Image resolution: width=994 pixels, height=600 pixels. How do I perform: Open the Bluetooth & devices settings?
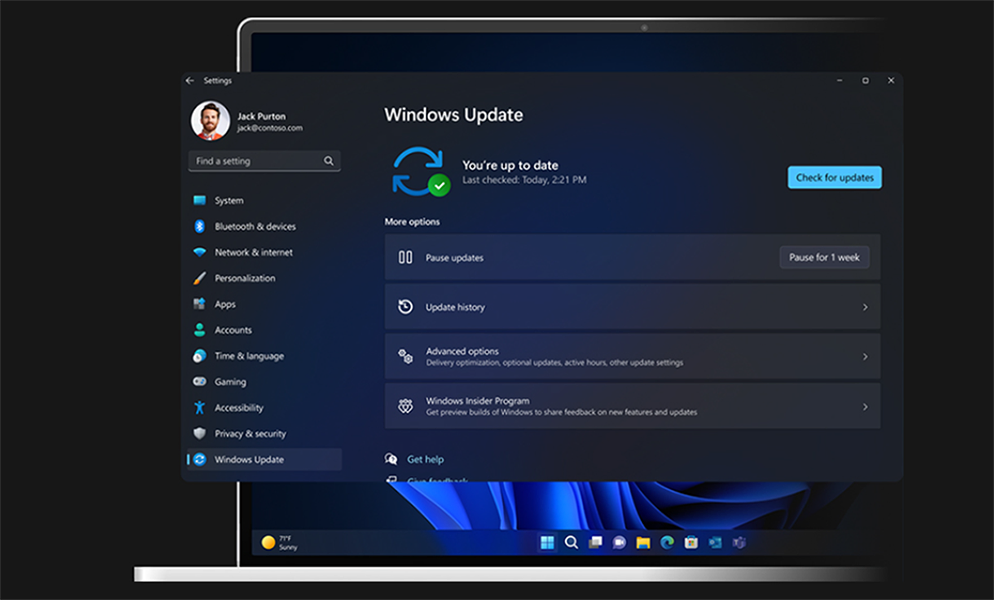[254, 227]
